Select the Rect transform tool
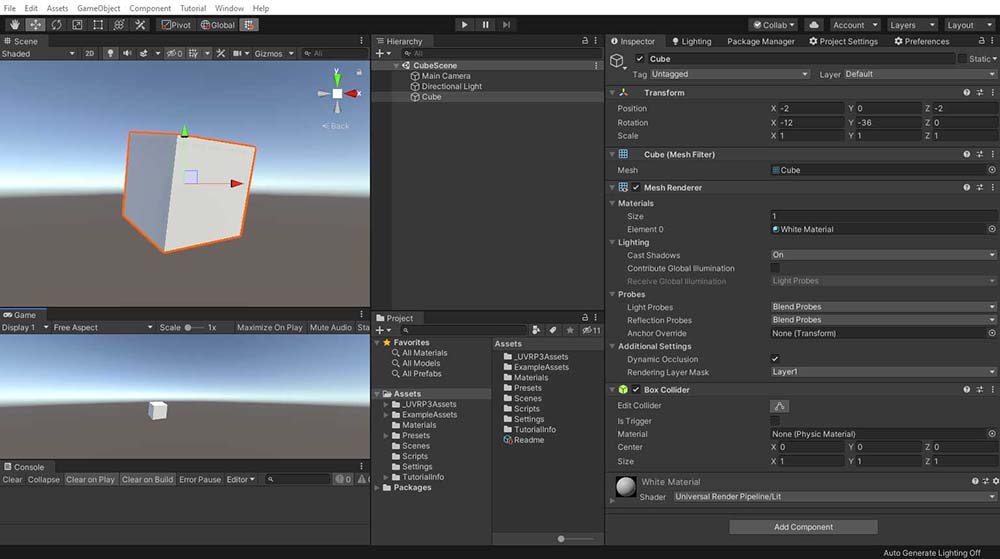 (97, 24)
